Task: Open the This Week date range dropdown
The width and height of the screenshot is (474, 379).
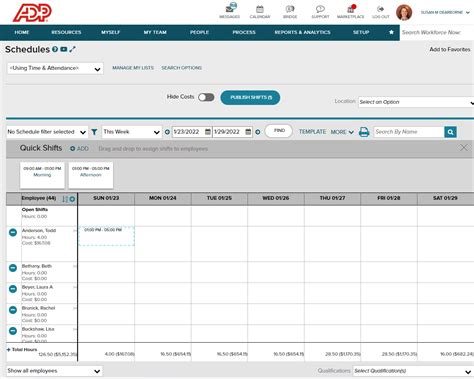Action: [131, 132]
